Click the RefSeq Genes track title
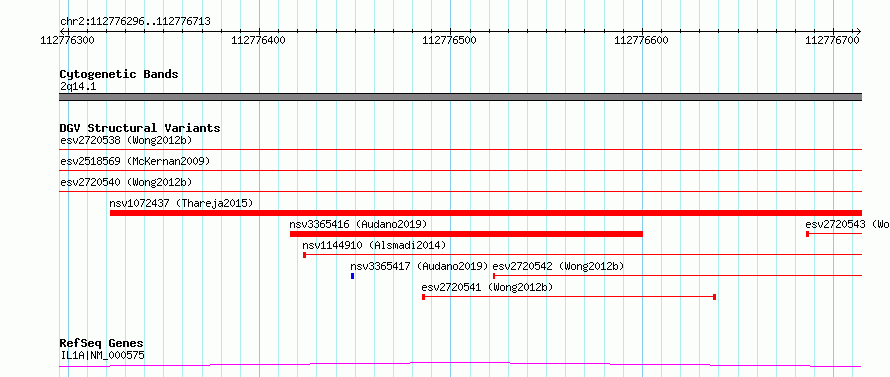The height and width of the screenshot is (377, 890). point(102,344)
